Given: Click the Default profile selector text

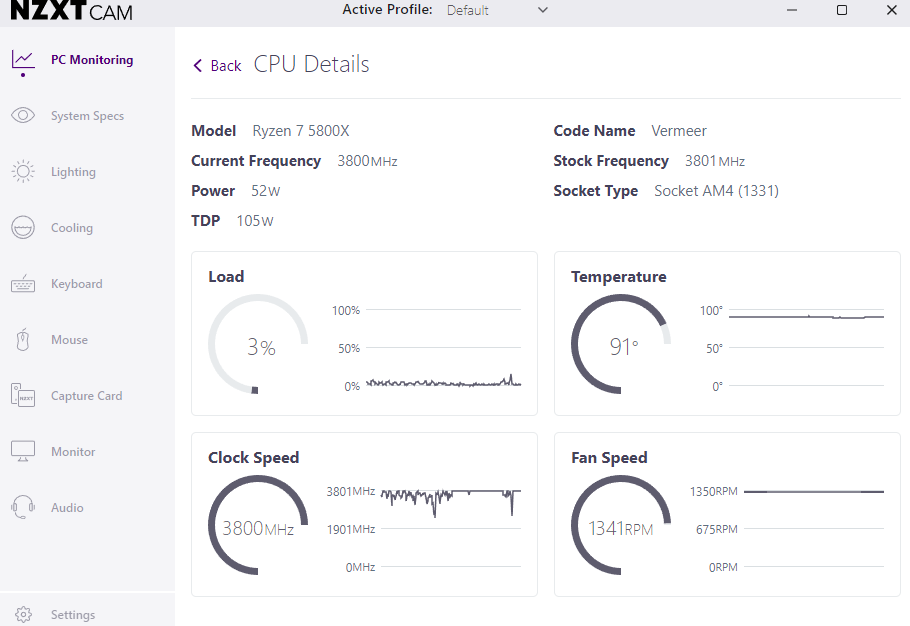Looking at the screenshot, I should click(468, 10).
